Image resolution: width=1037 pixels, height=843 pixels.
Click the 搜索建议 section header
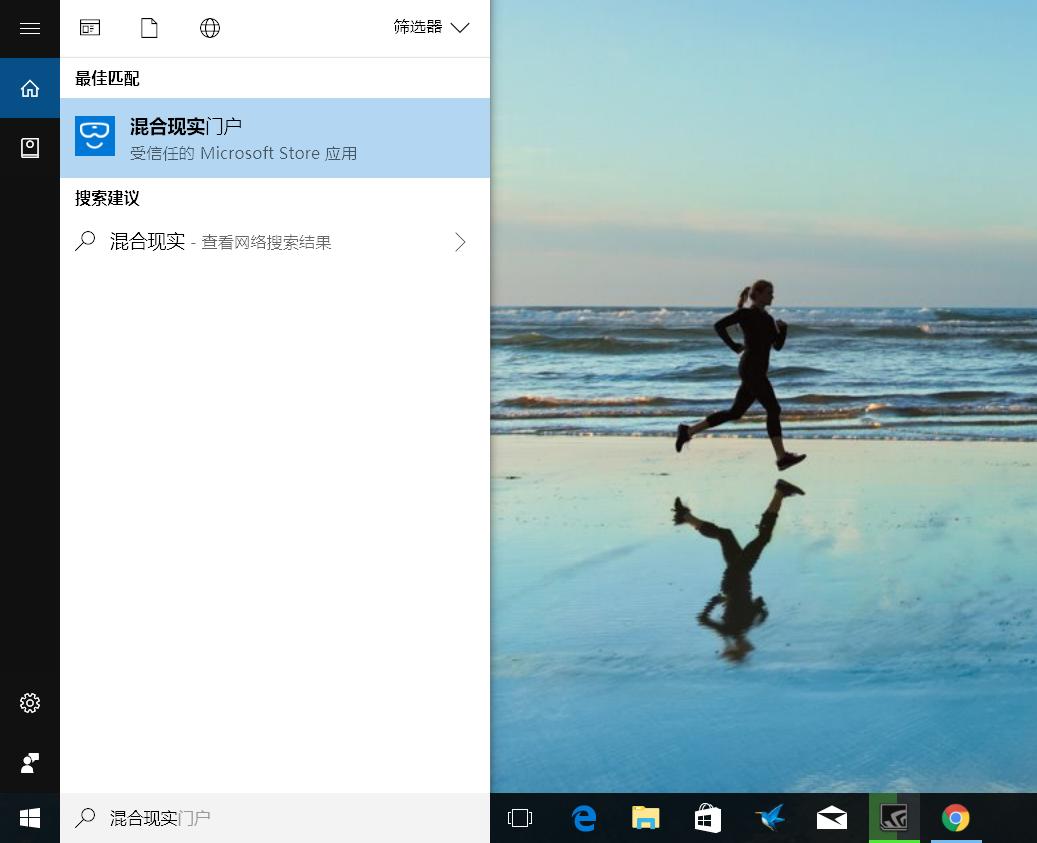click(107, 198)
